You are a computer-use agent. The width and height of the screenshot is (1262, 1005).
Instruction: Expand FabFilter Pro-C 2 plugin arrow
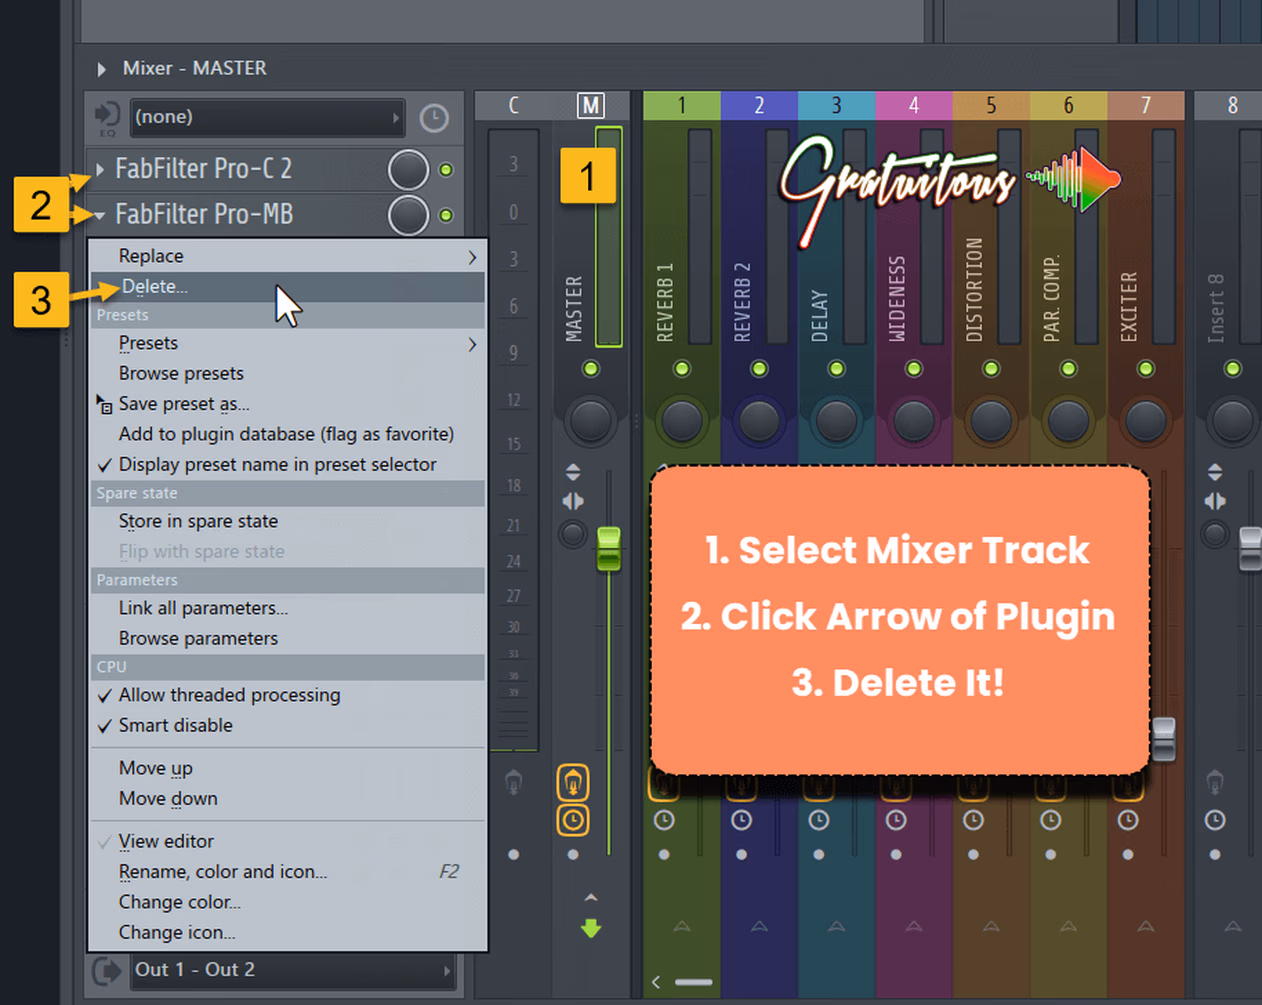click(100, 170)
